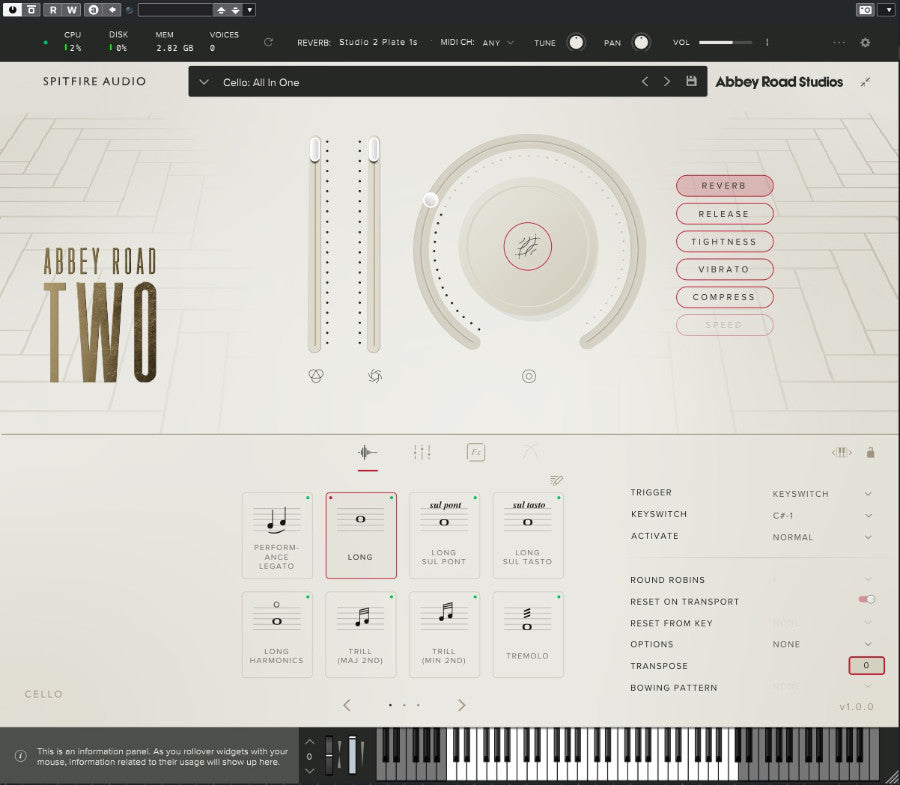
Task: Open the Options None dropdown
Action: (822, 644)
